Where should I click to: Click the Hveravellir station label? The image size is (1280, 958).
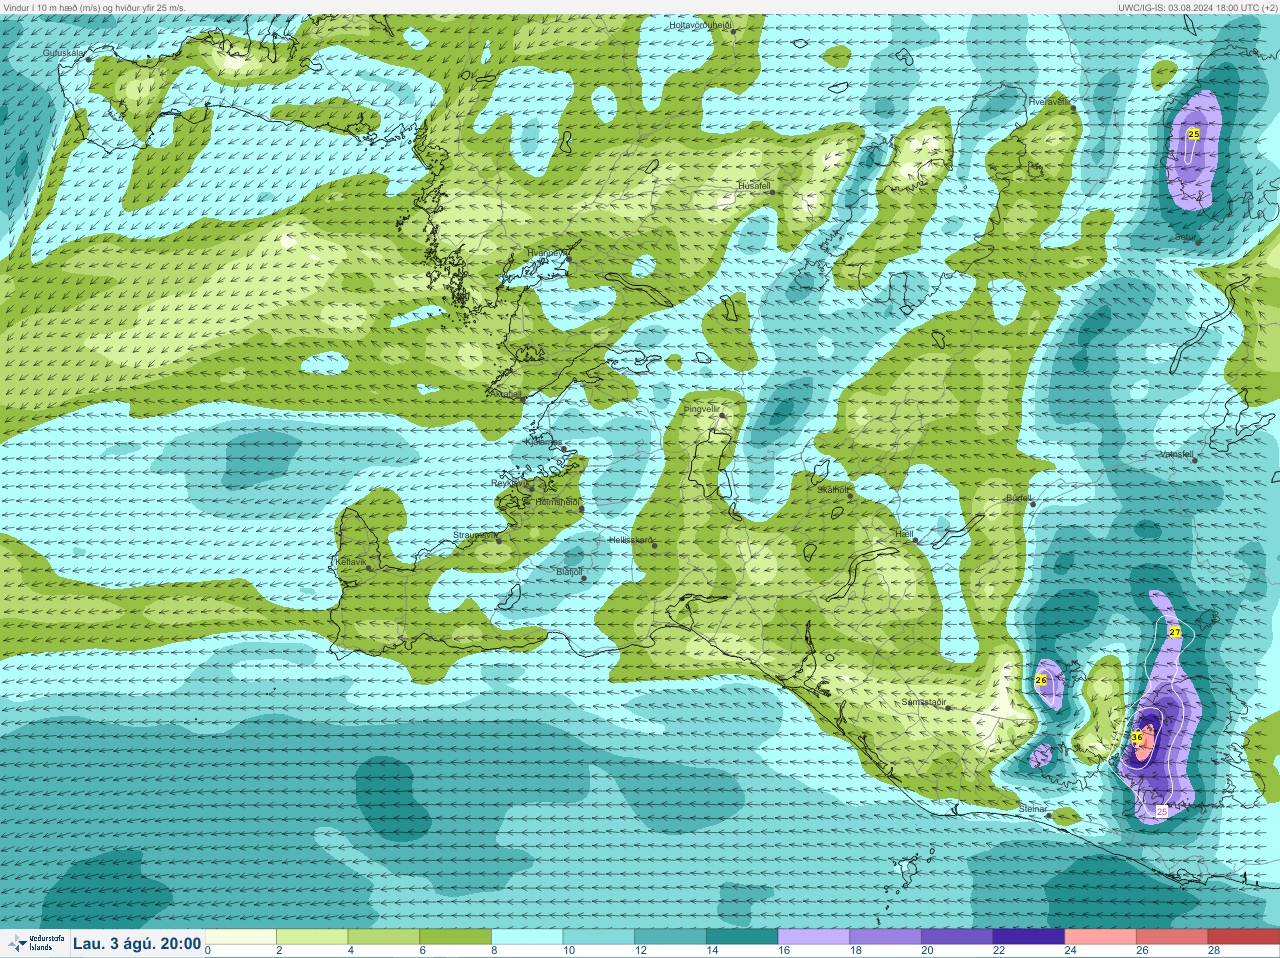click(x=1049, y=102)
